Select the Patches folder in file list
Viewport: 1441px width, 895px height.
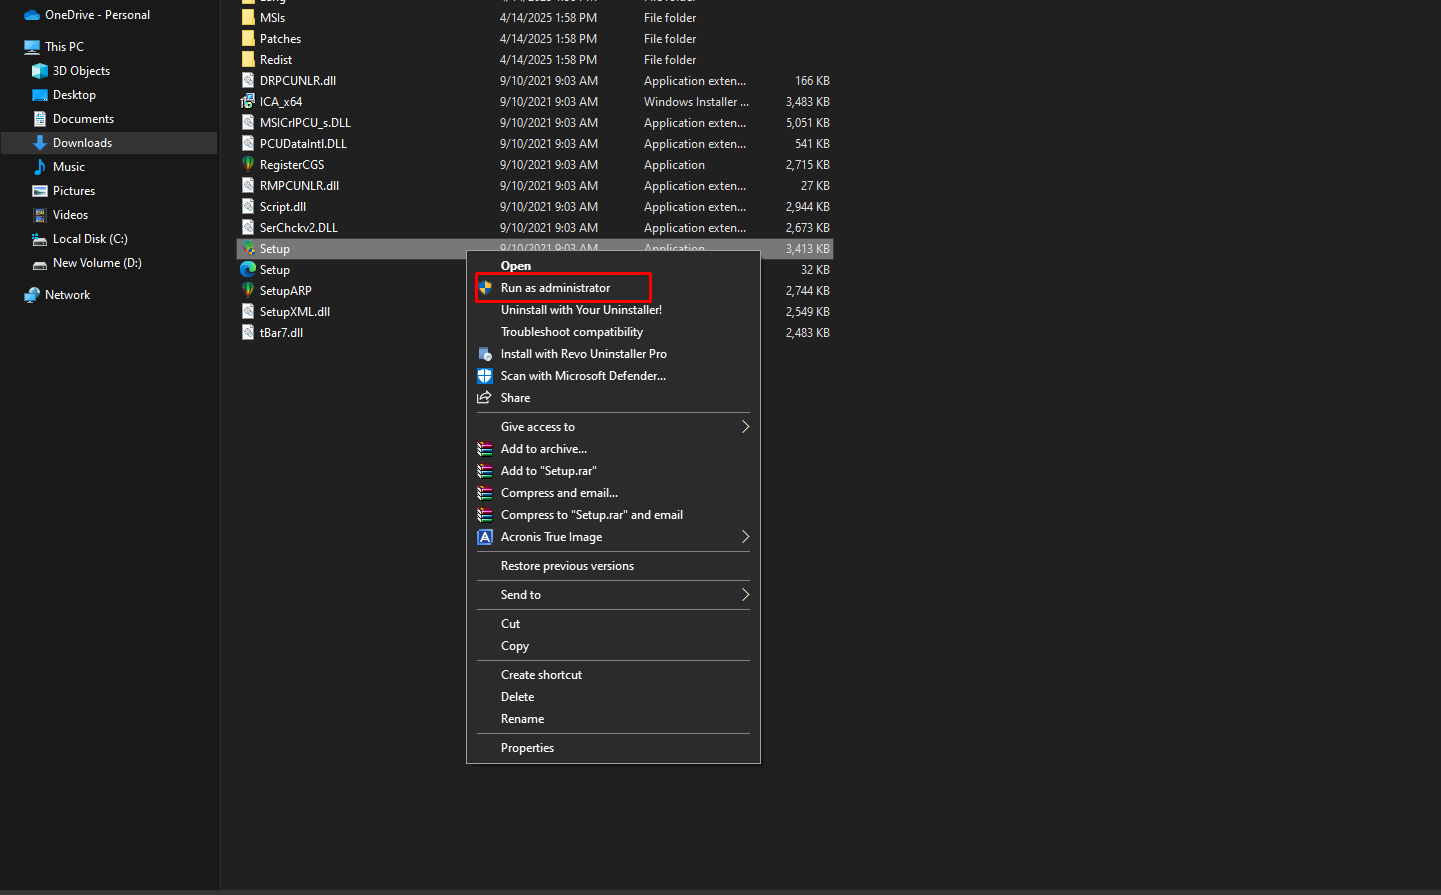280,39
